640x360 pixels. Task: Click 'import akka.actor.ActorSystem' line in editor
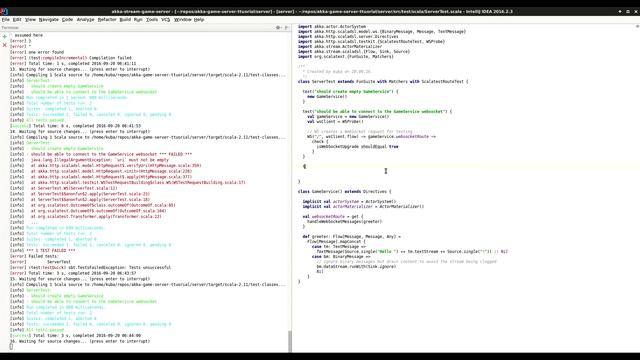(x=331, y=26)
